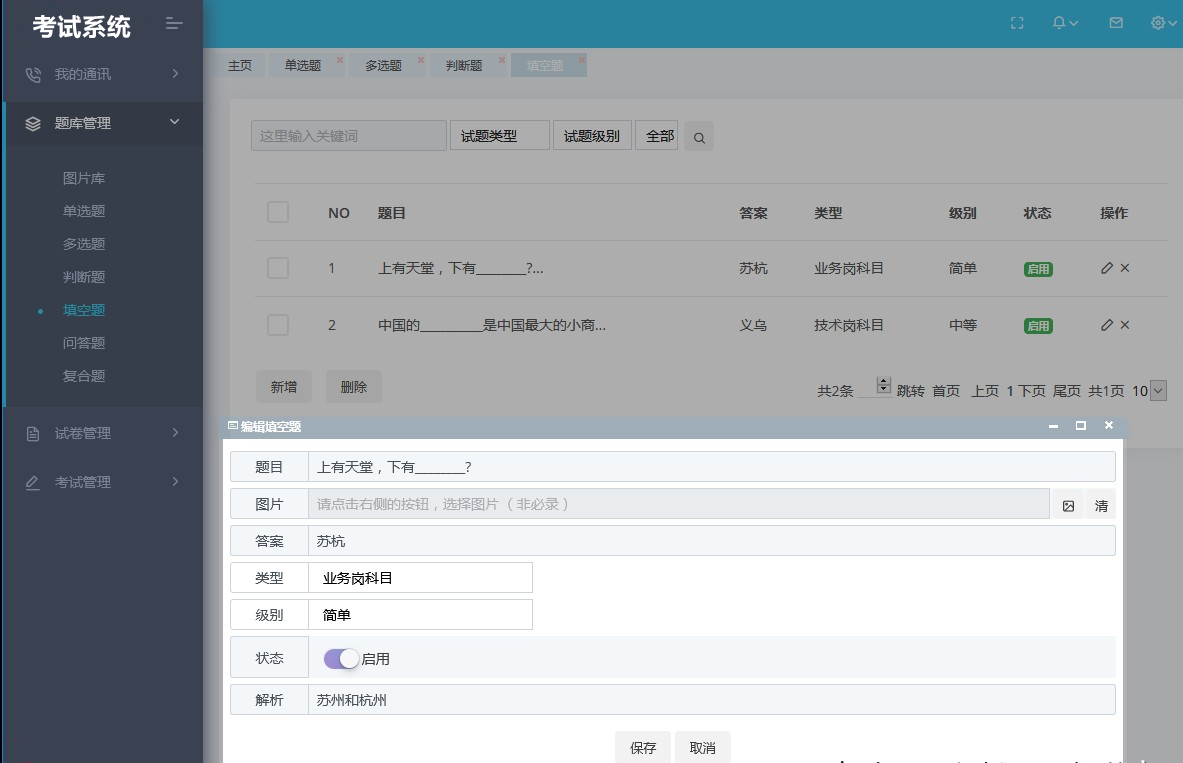Click the fullscreen icon in top bar
Viewport: 1183px width, 763px height.
click(1017, 23)
